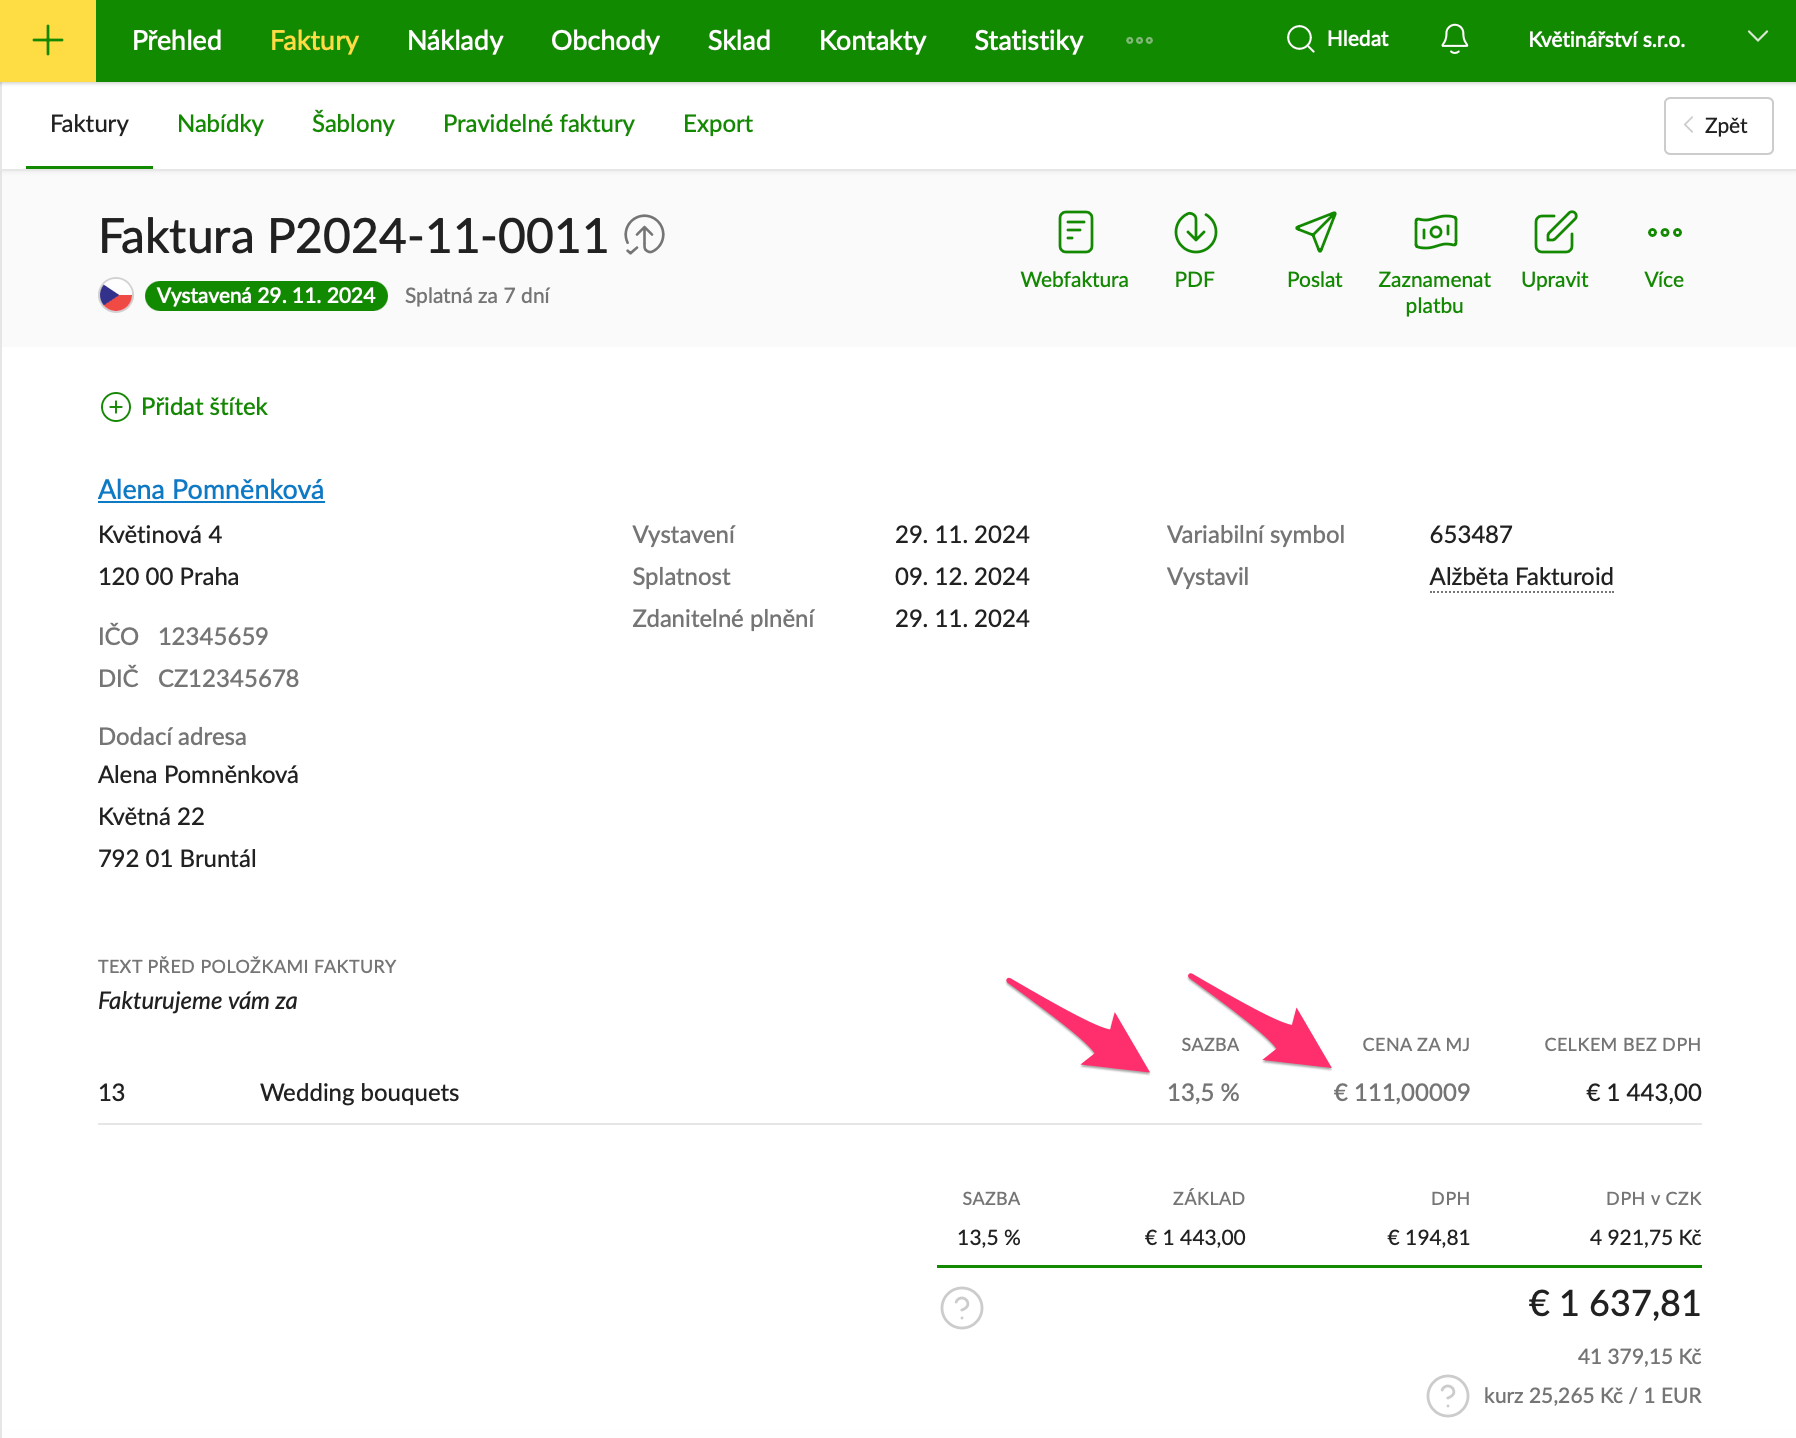Image resolution: width=1796 pixels, height=1438 pixels.
Task: Open help question mark beside exchange rate
Action: pyautogui.click(x=1448, y=1396)
